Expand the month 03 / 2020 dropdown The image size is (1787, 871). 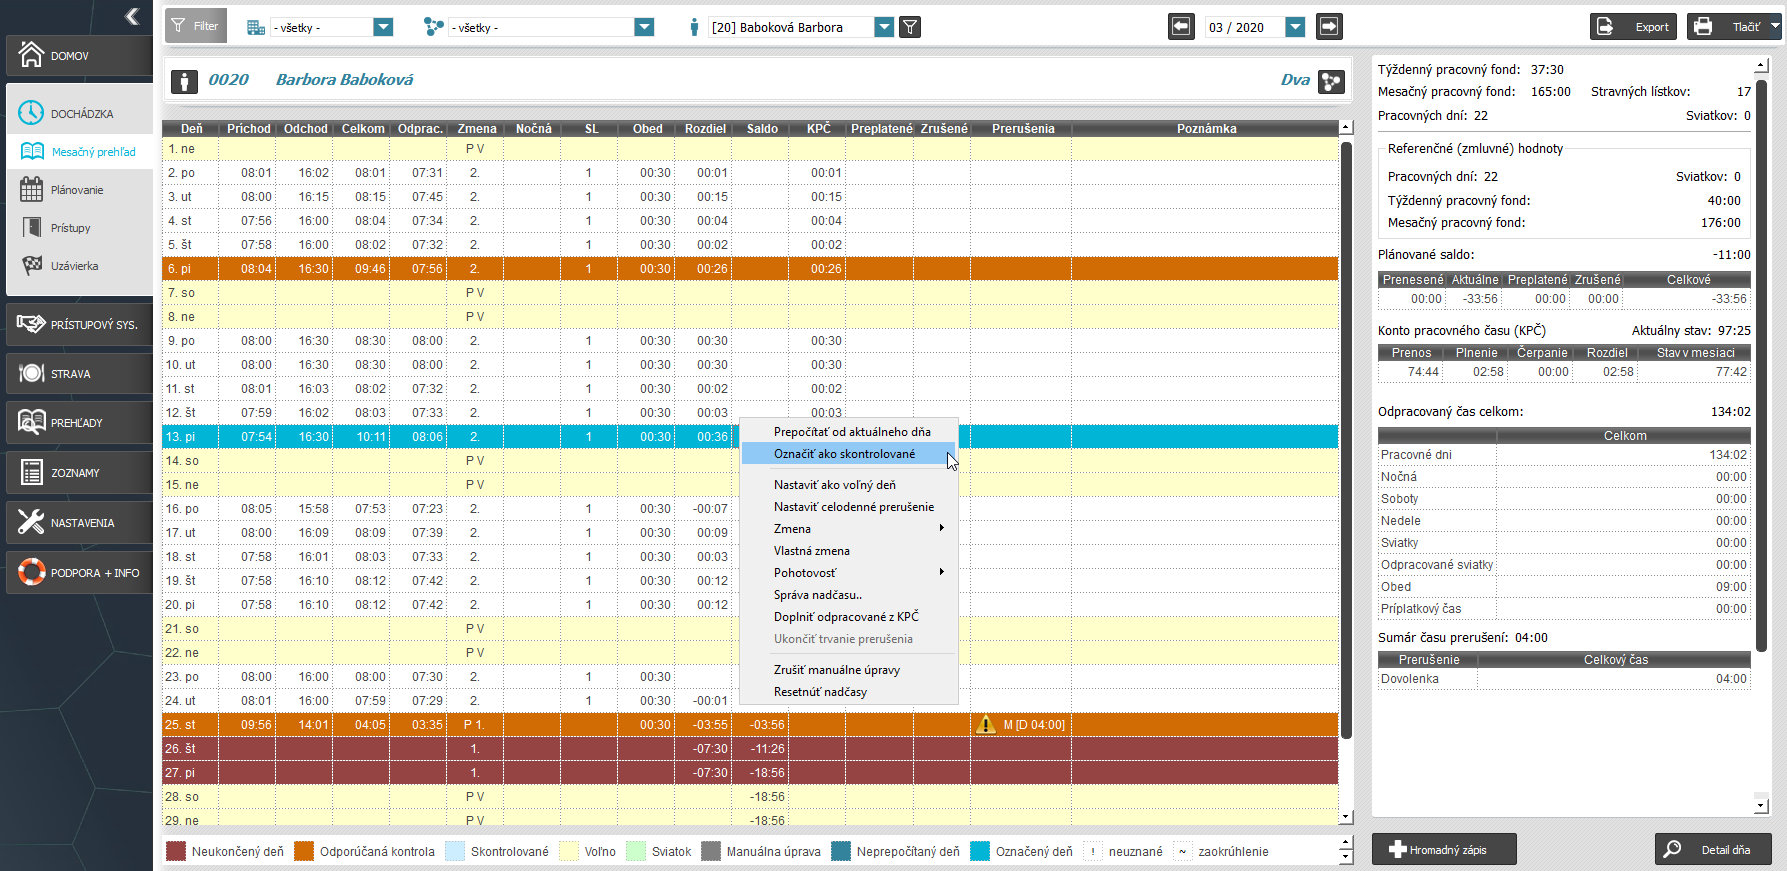click(x=1295, y=27)
